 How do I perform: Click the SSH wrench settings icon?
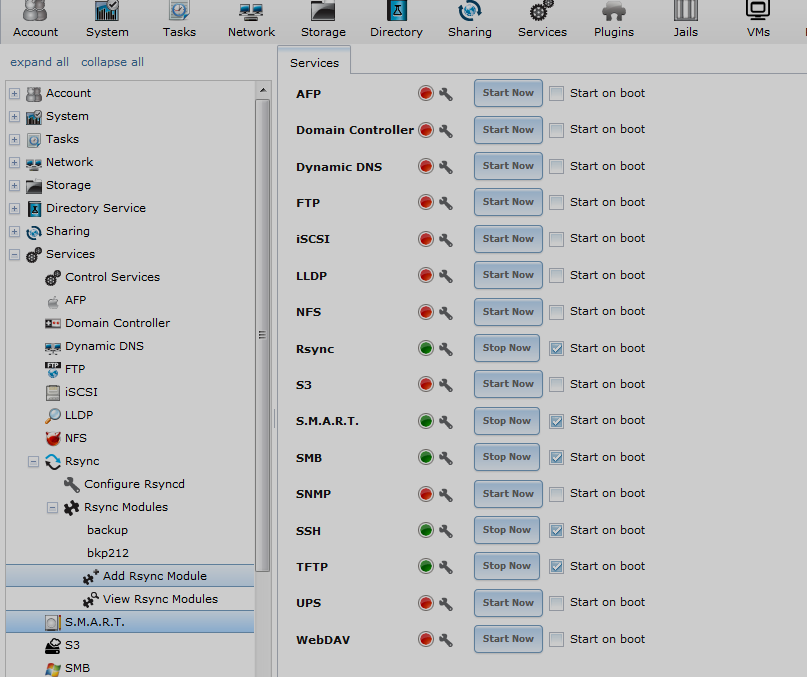[446, 531]
